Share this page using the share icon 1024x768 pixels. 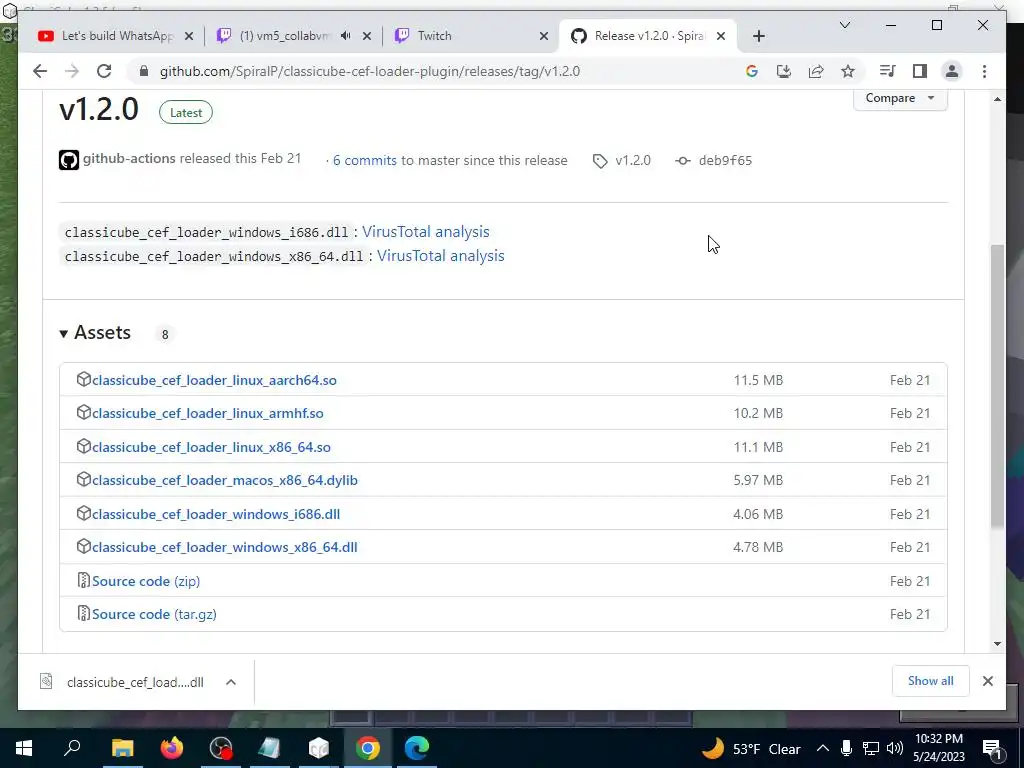816,71
